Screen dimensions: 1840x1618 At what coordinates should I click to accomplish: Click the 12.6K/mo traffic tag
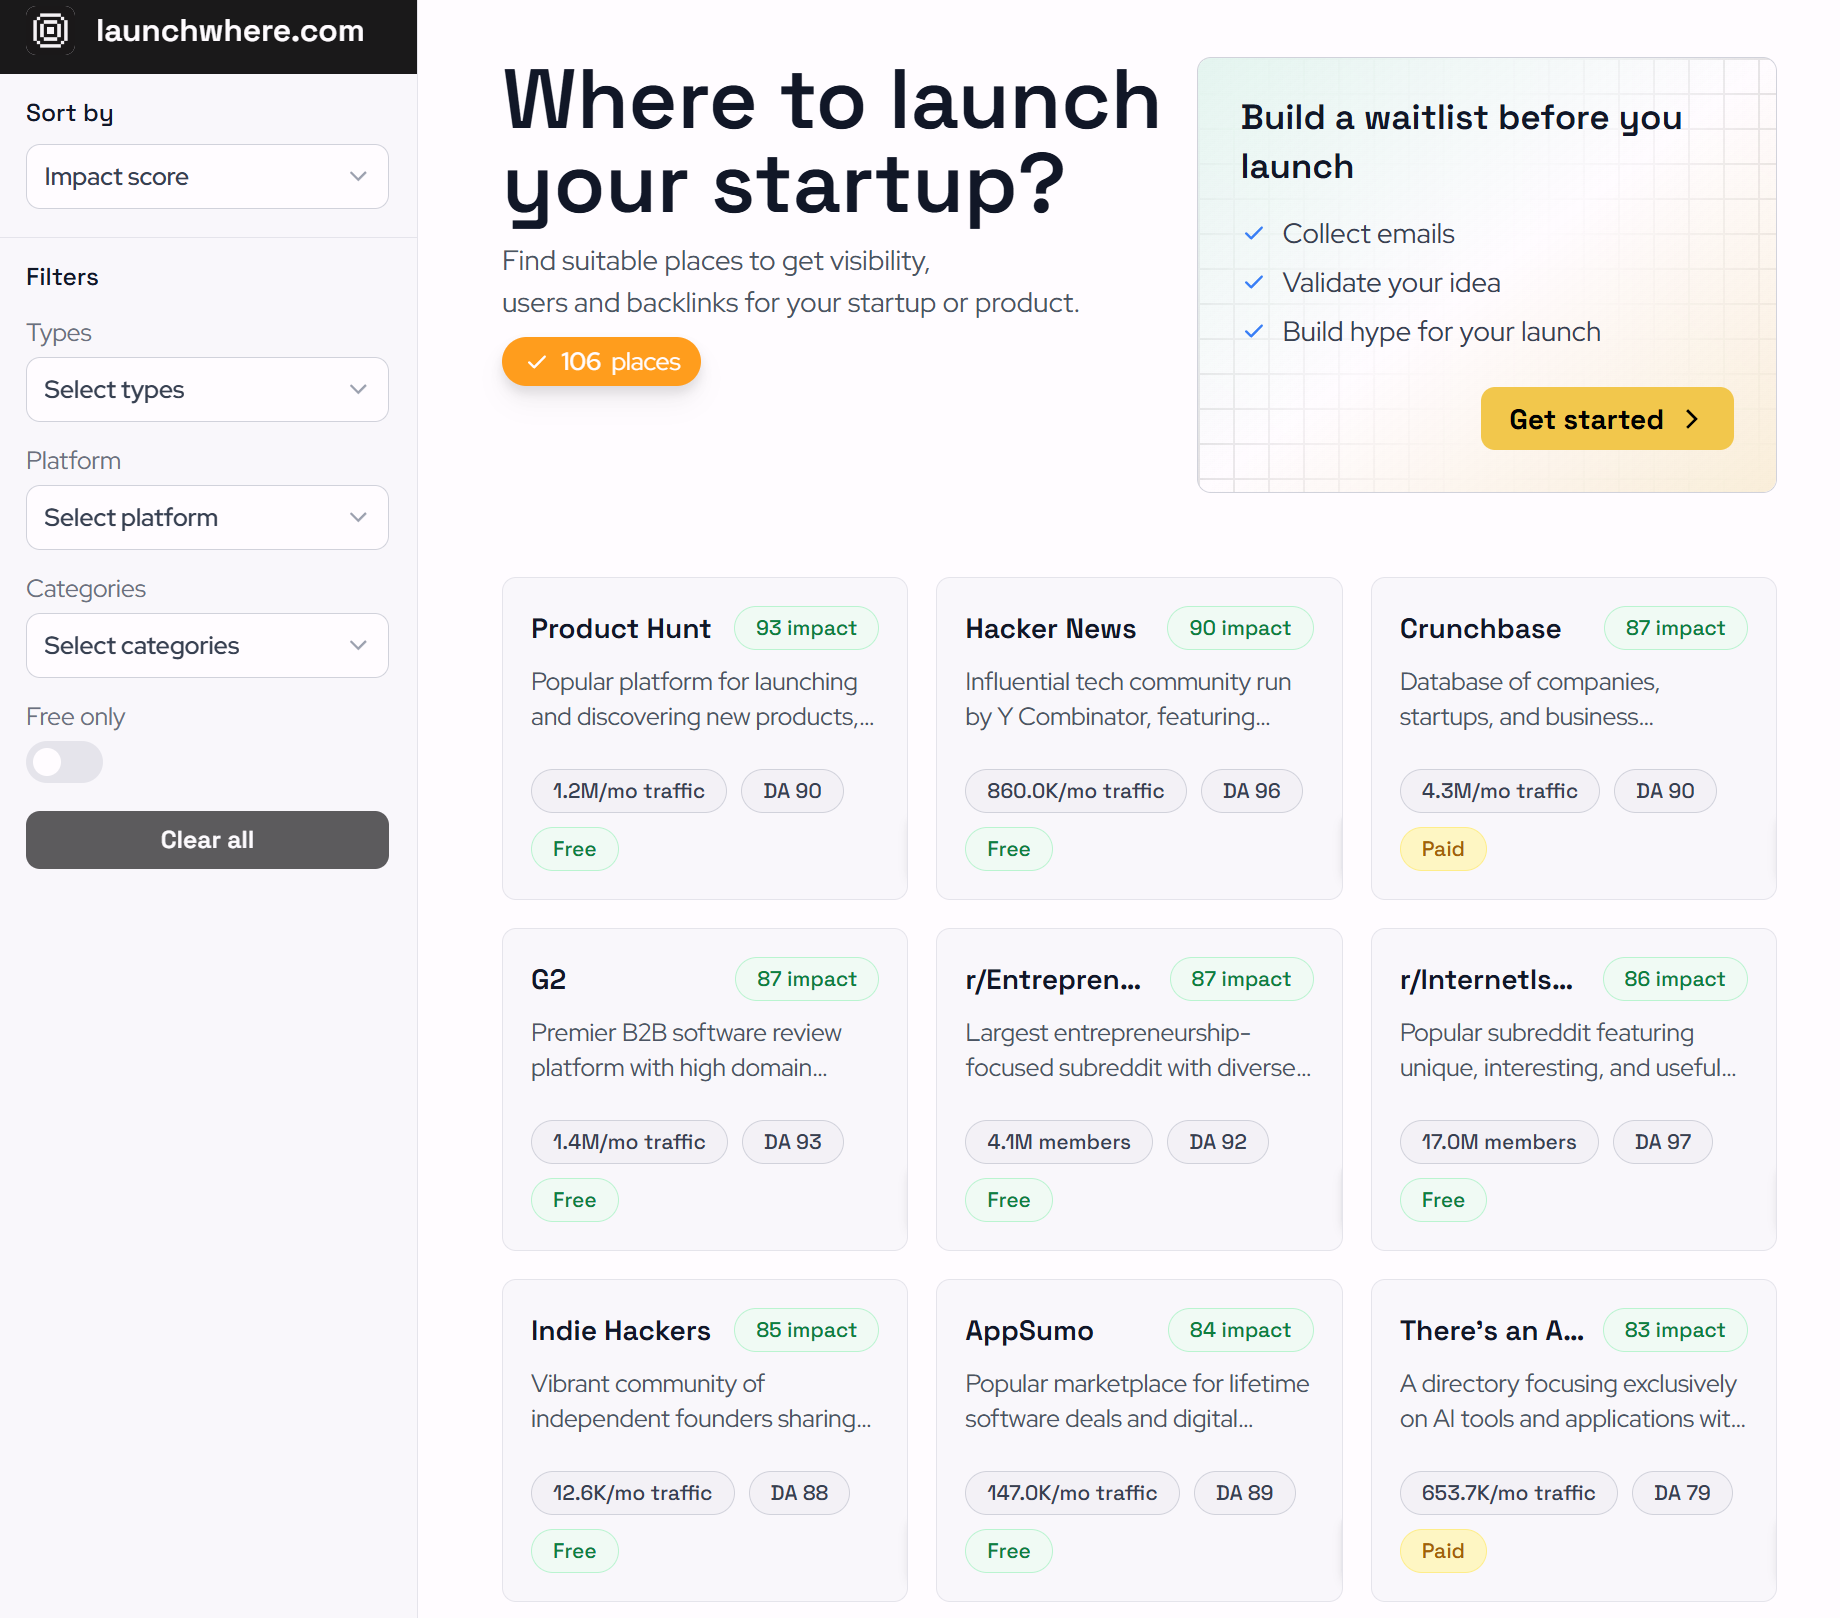click(x=633, y=1493)
